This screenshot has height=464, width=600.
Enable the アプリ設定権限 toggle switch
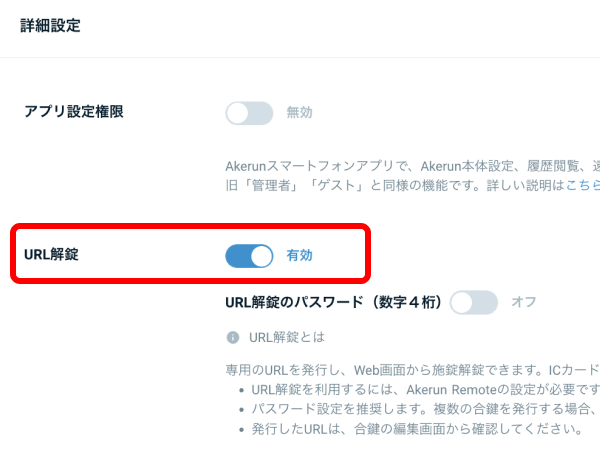coord(249,113)
